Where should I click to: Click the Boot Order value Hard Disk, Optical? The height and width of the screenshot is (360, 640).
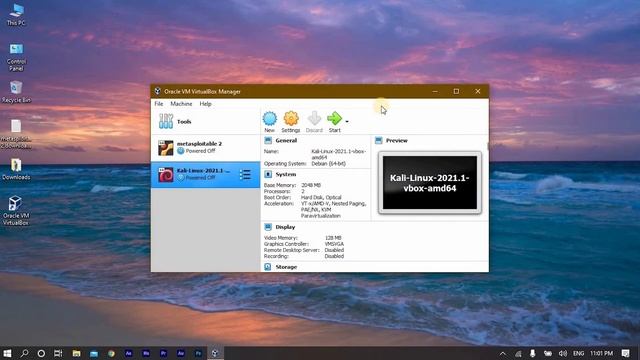click(321, 198)
